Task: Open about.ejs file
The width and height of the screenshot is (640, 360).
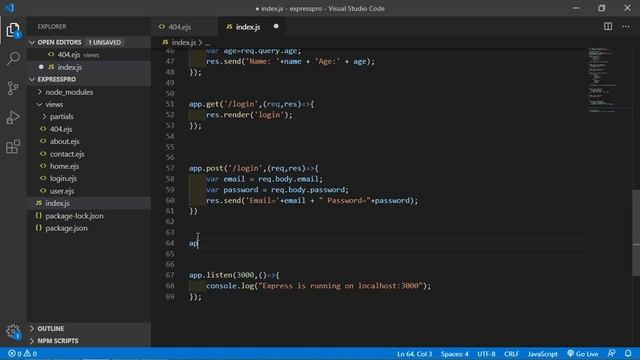Action: tap(64, 142)
